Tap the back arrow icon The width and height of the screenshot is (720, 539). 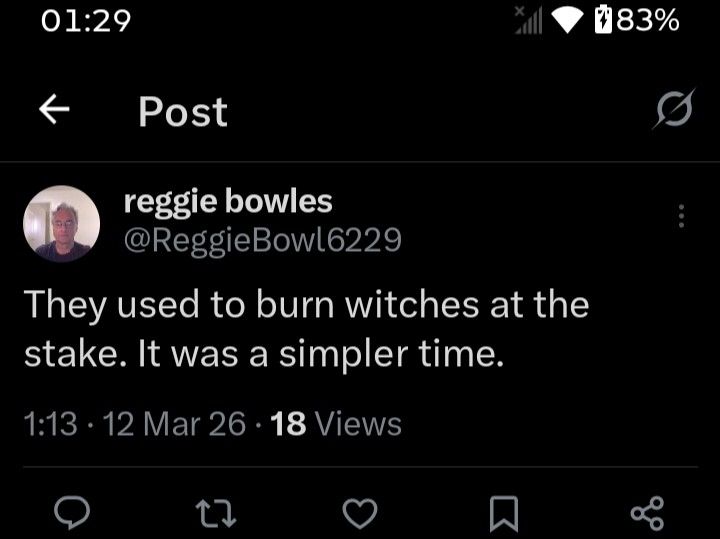[54, 111]
